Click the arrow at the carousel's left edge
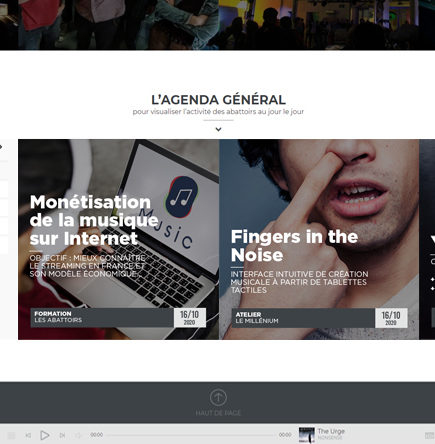 1,147
